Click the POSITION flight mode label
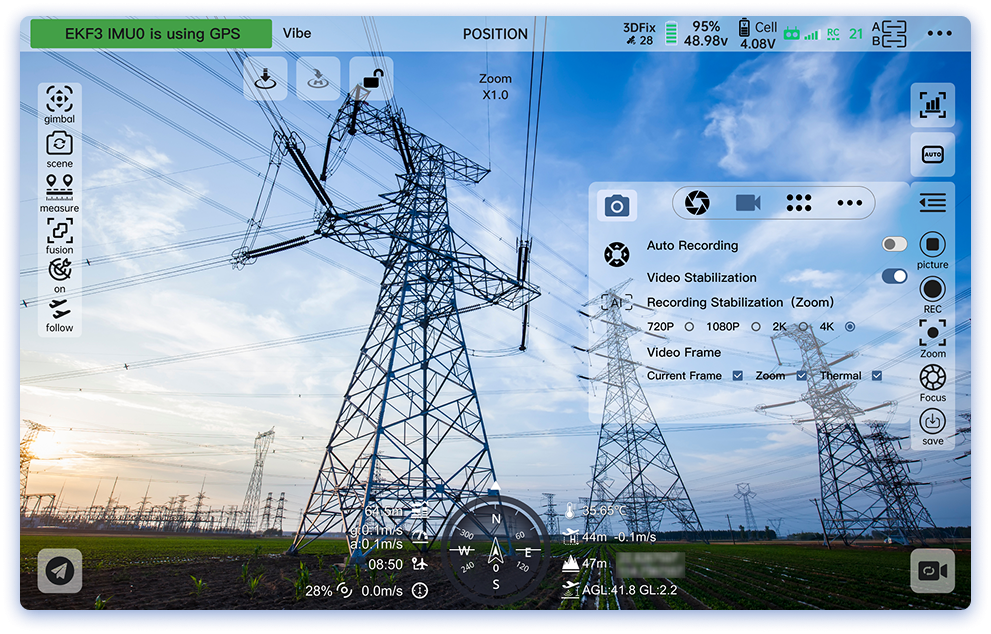The height and width of the screenshot is (634, 991). 495,34
